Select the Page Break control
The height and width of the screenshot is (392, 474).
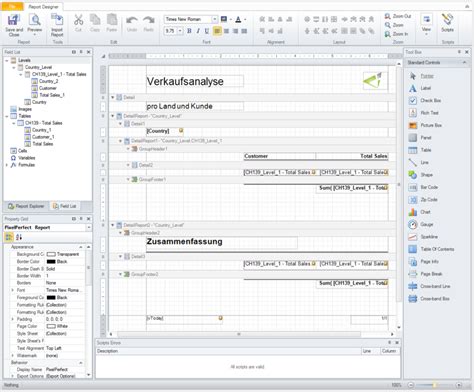coord(431,274)
